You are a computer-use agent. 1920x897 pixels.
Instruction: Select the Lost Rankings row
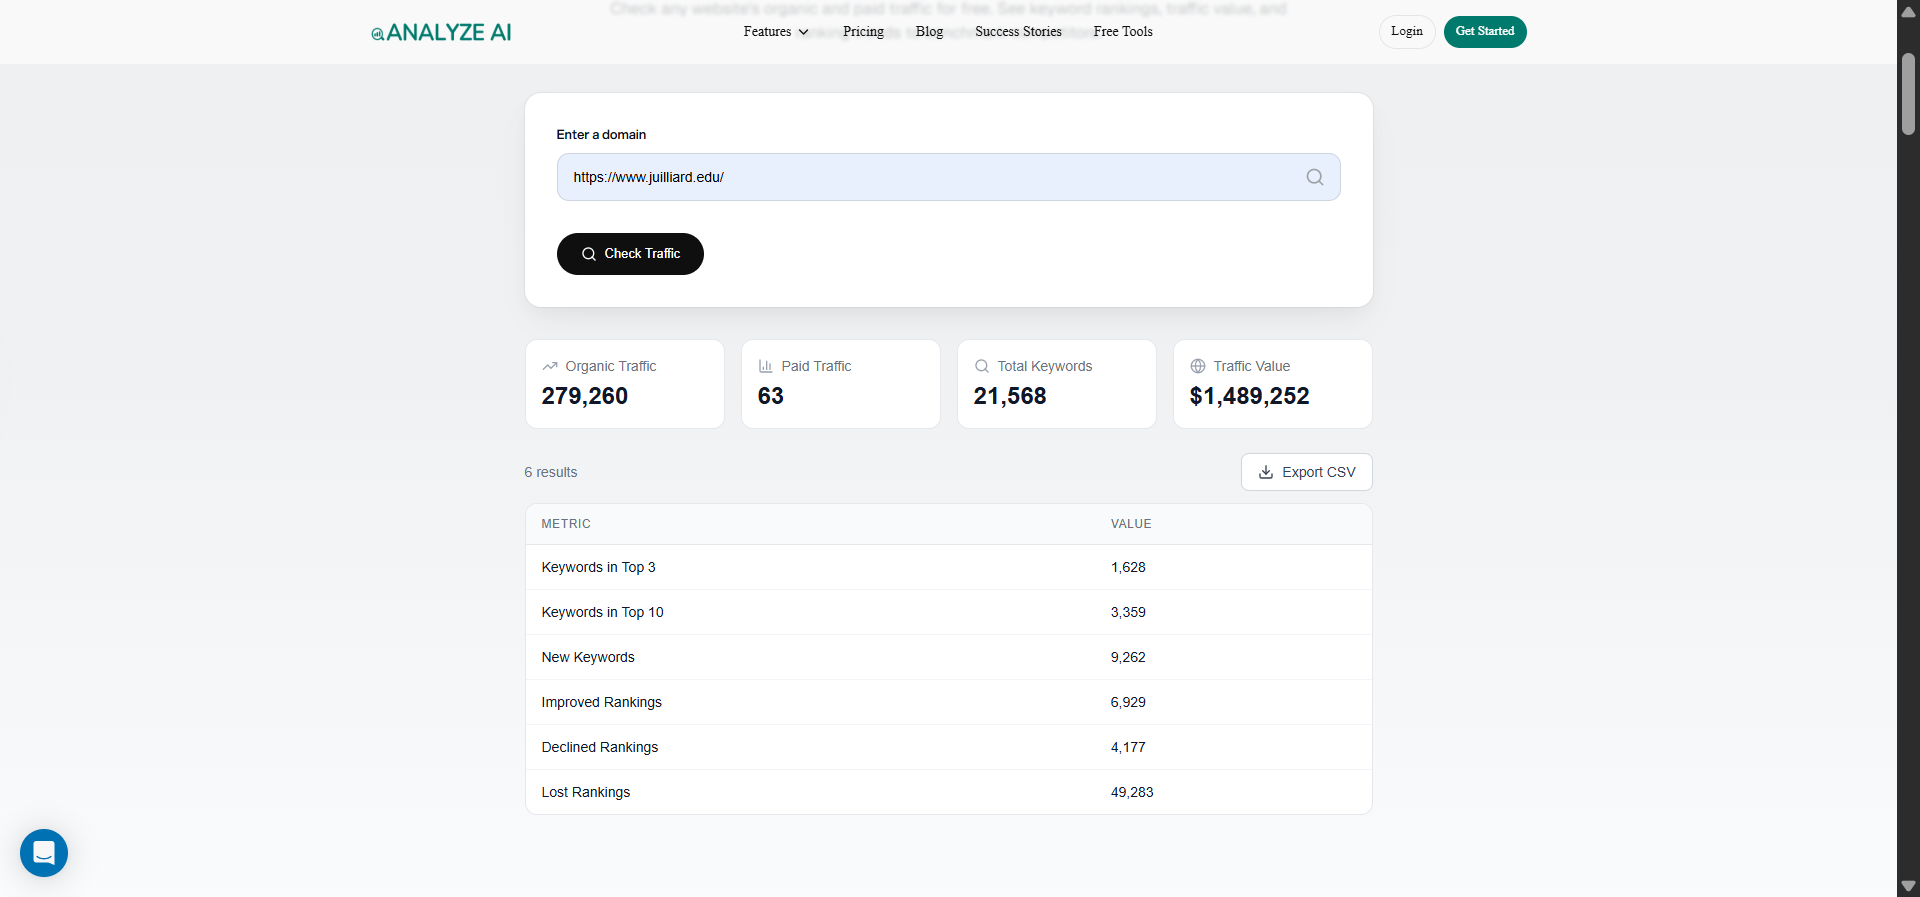pos(949,792)
